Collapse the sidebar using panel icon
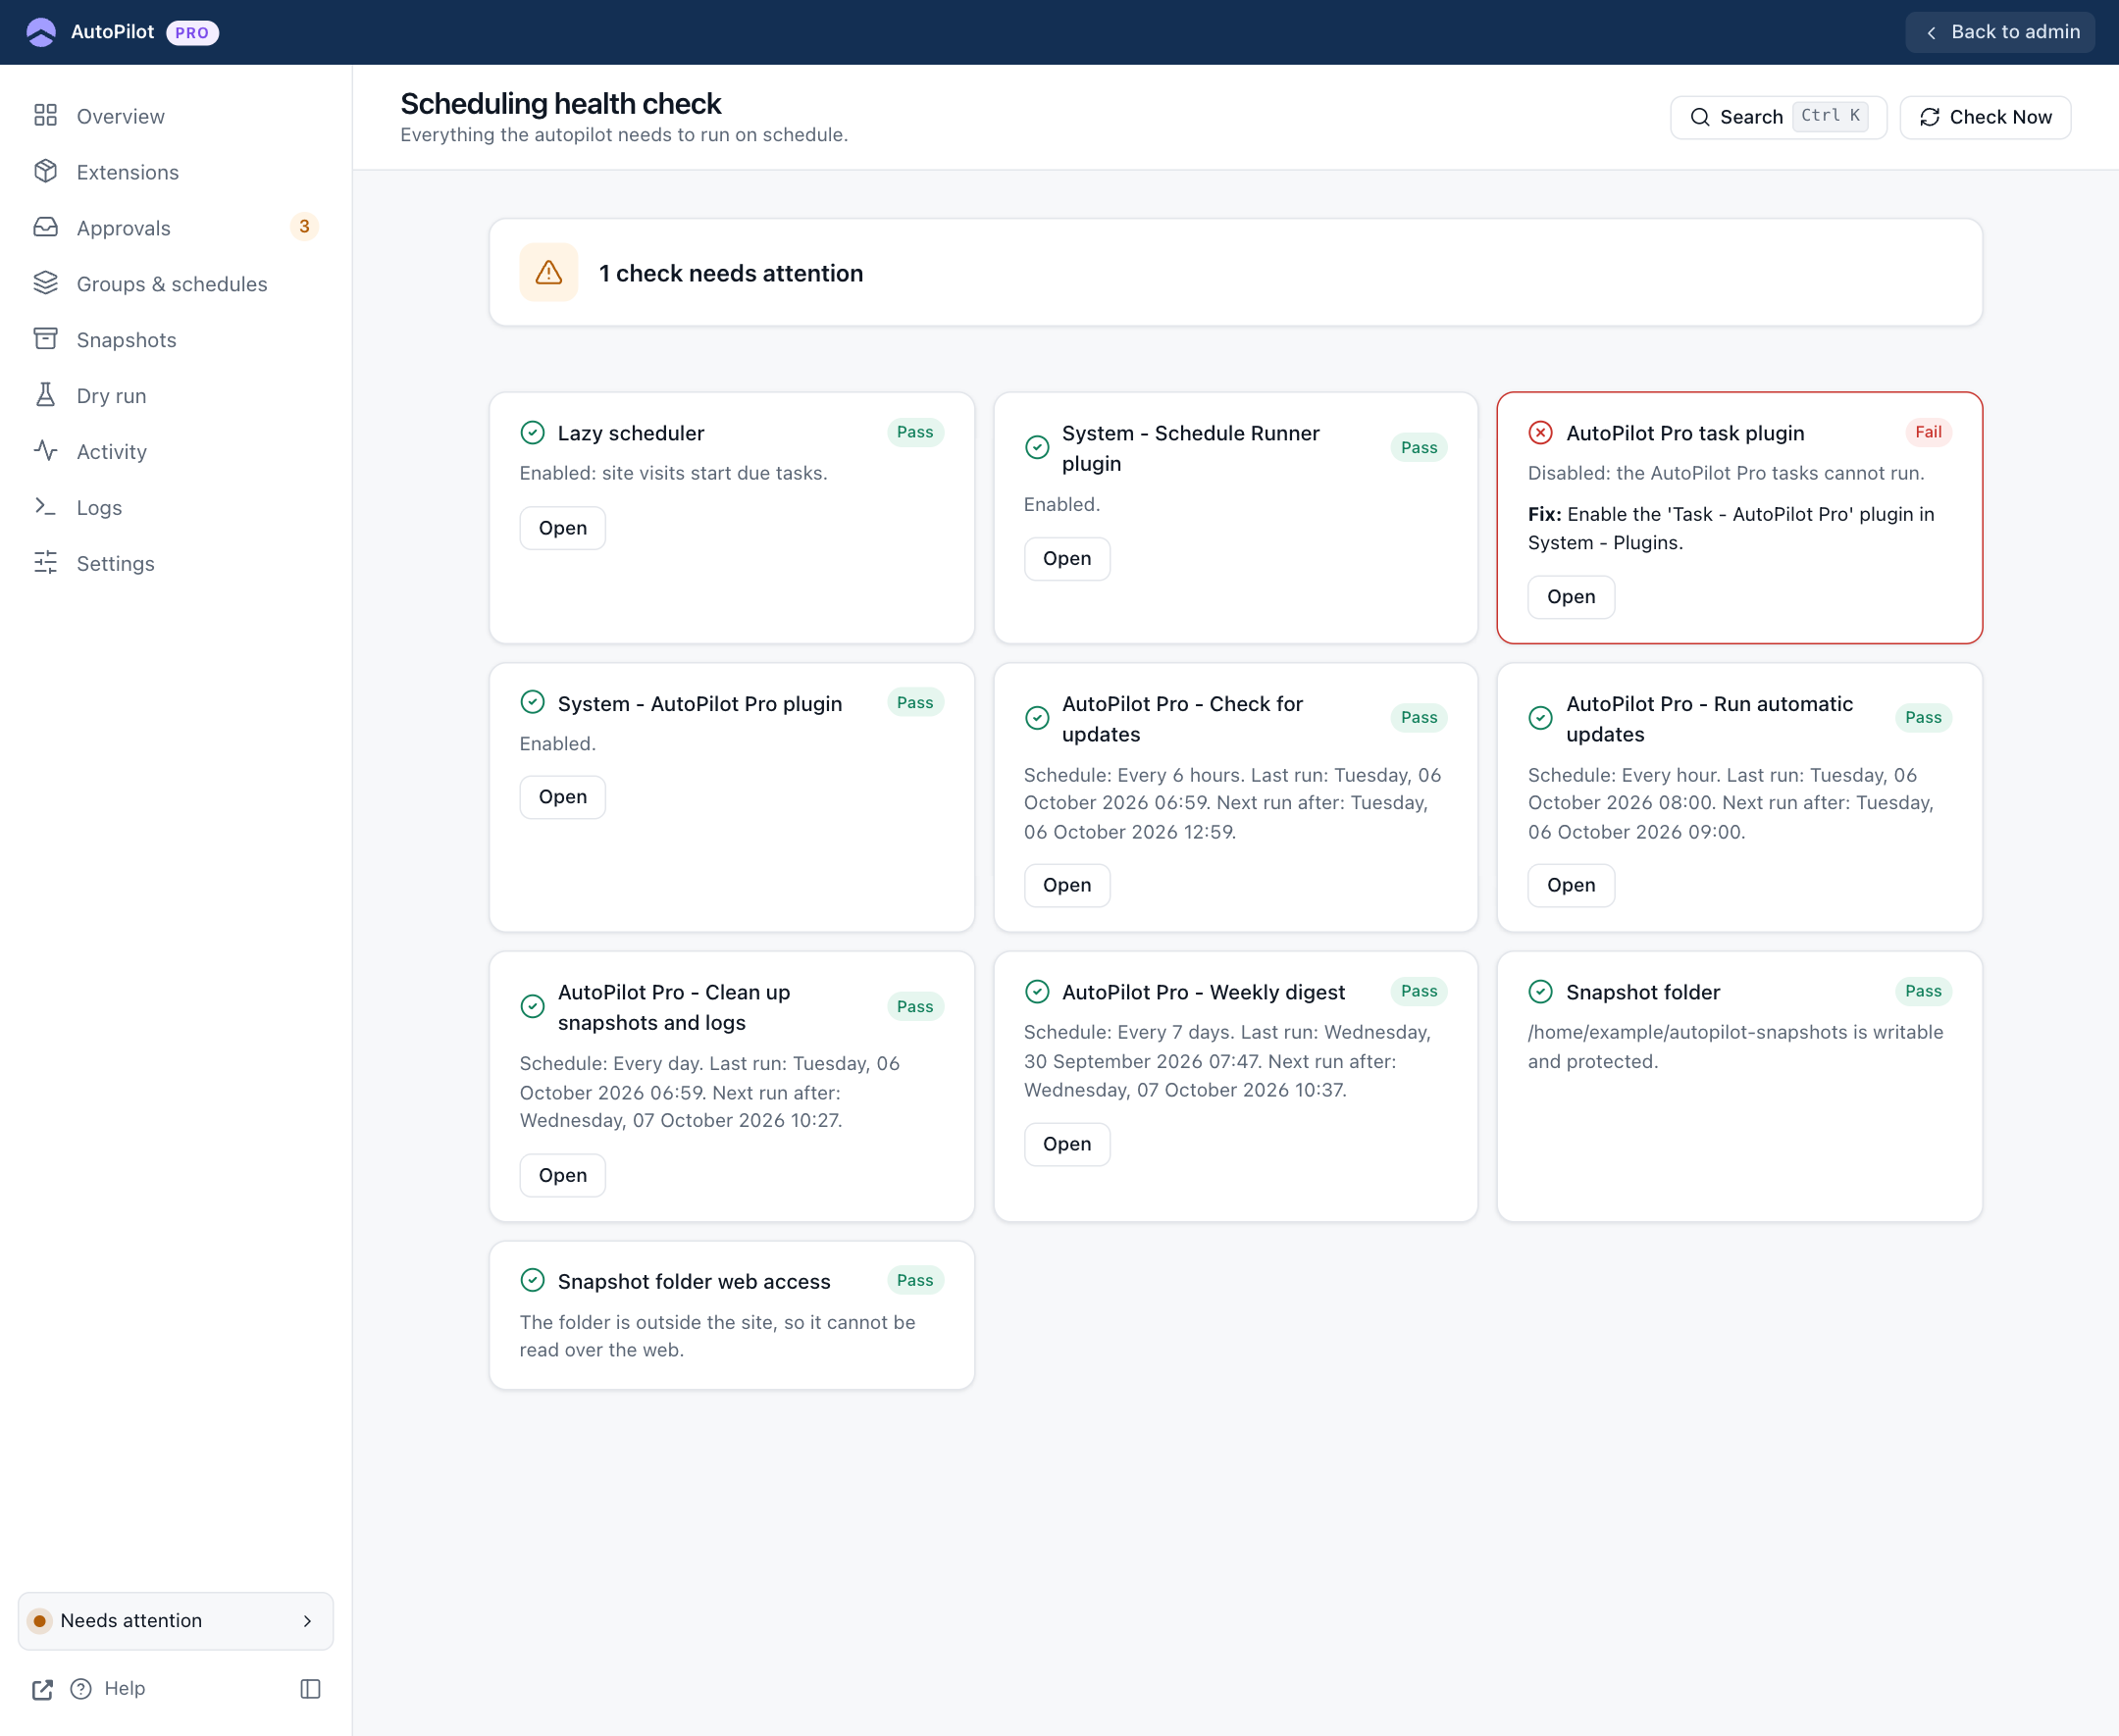 pos(310,1689)
